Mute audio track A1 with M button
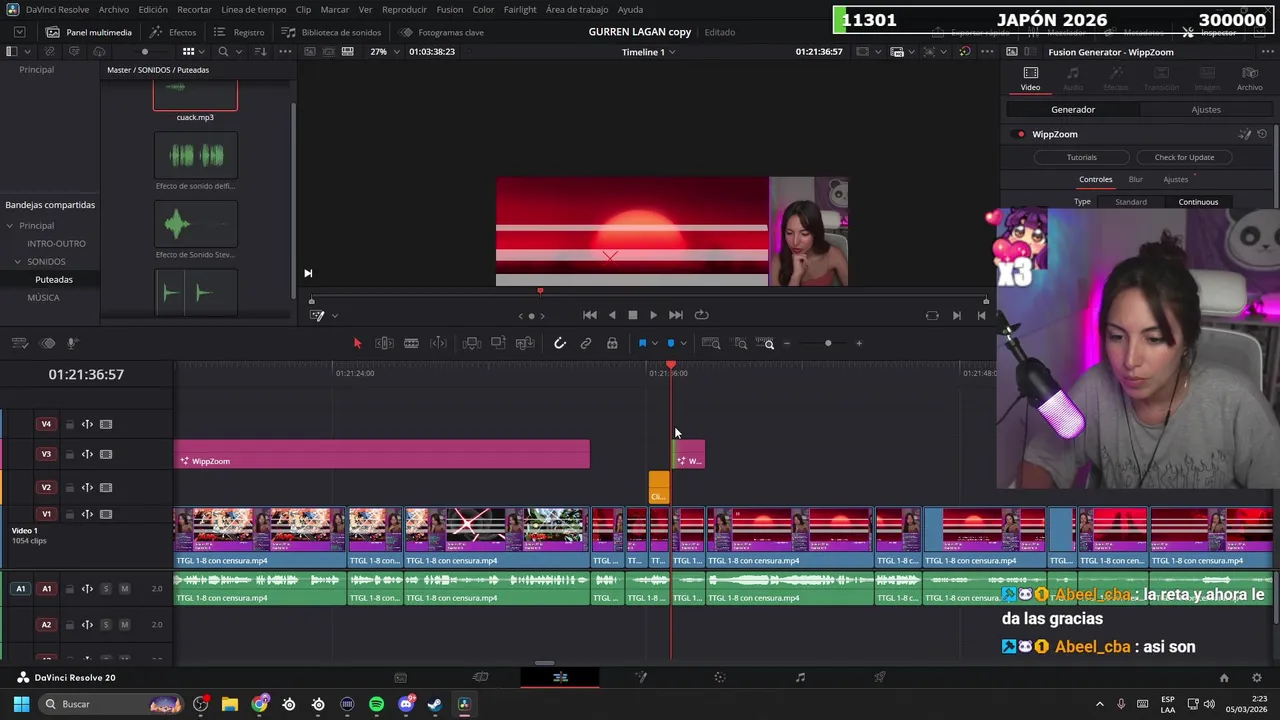The height and width of the screenshot is (720, 1280). tap(124, 589)
